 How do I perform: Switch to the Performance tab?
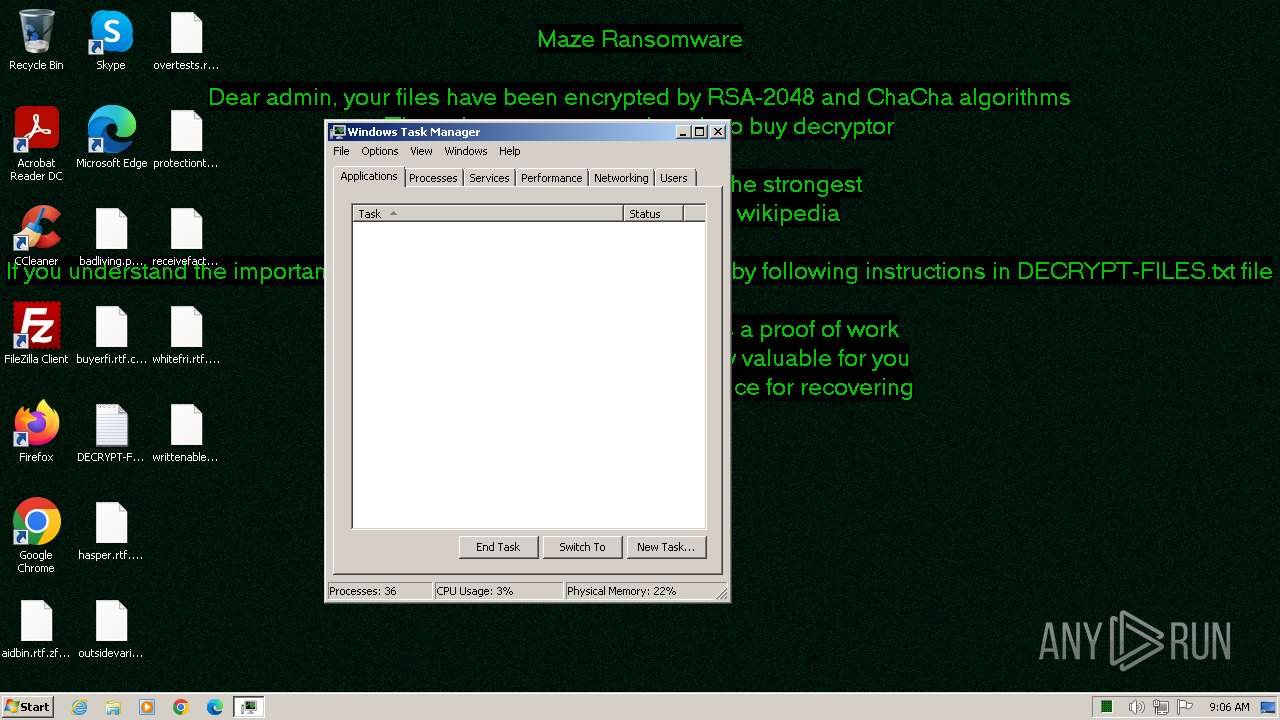(551, 178)
